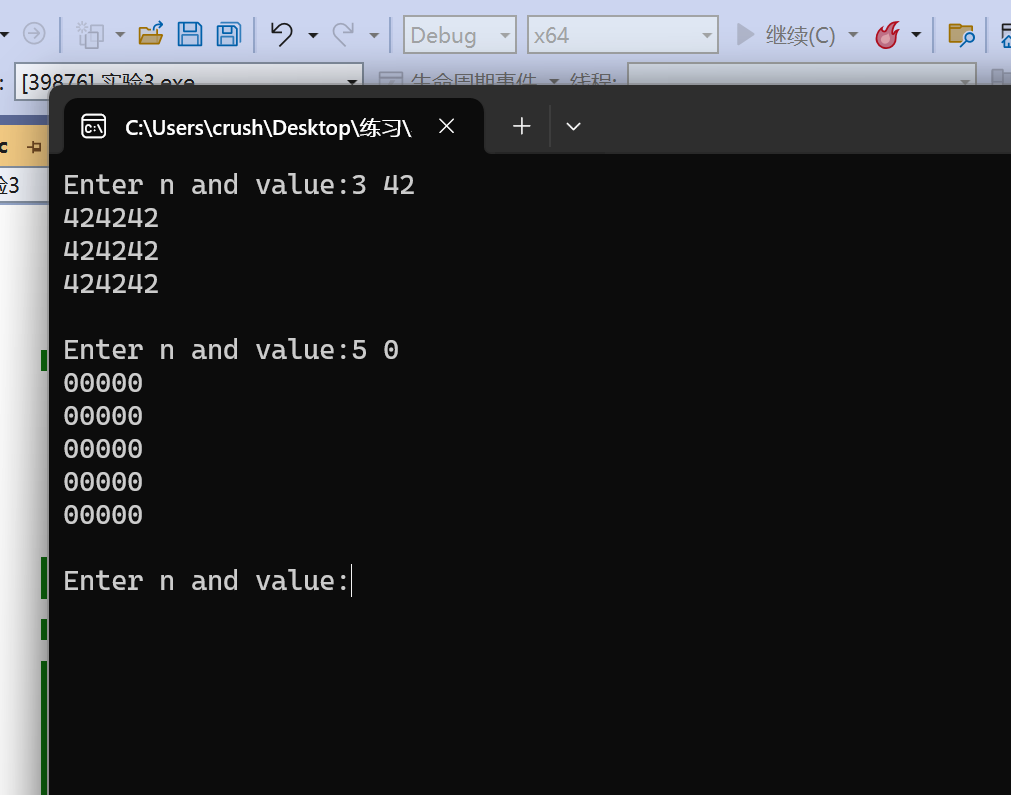1011x795 pixels.
Task: Click the terminal tab command prompt icon
Action: point(93,127)
